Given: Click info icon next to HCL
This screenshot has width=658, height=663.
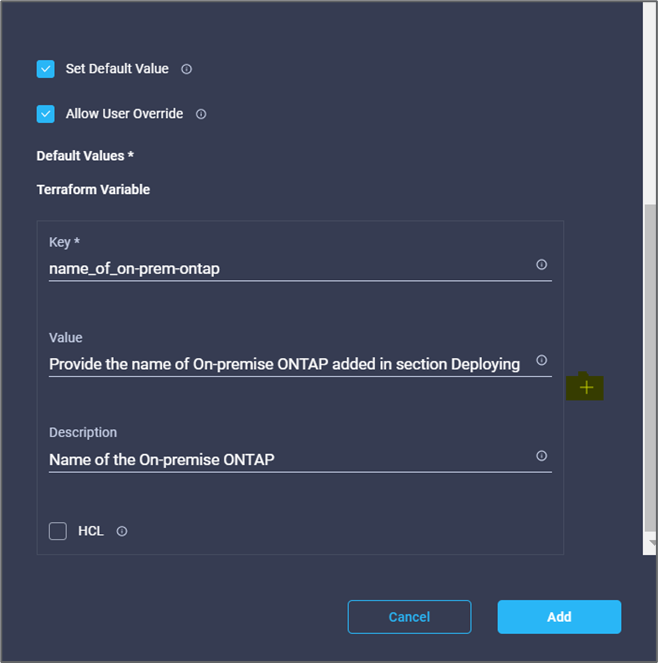Looking at the screenshot, I should point(122,531).
